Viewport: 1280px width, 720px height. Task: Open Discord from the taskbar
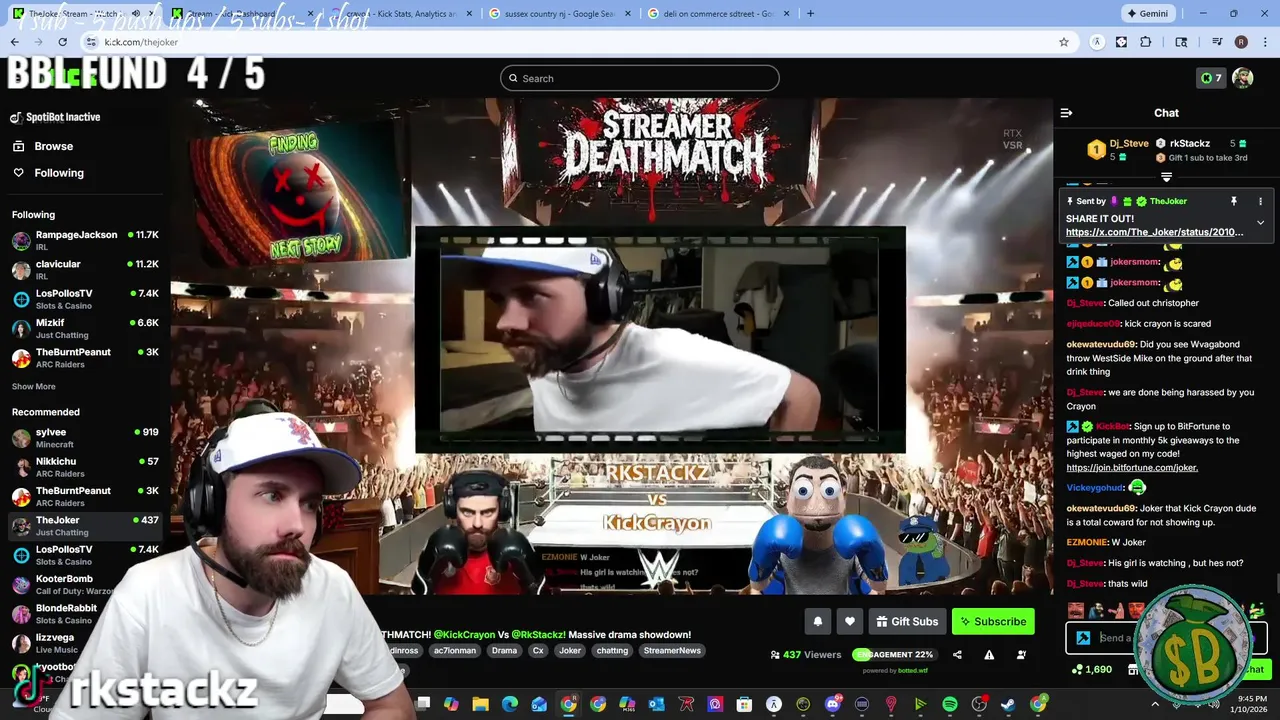point(833,704)
